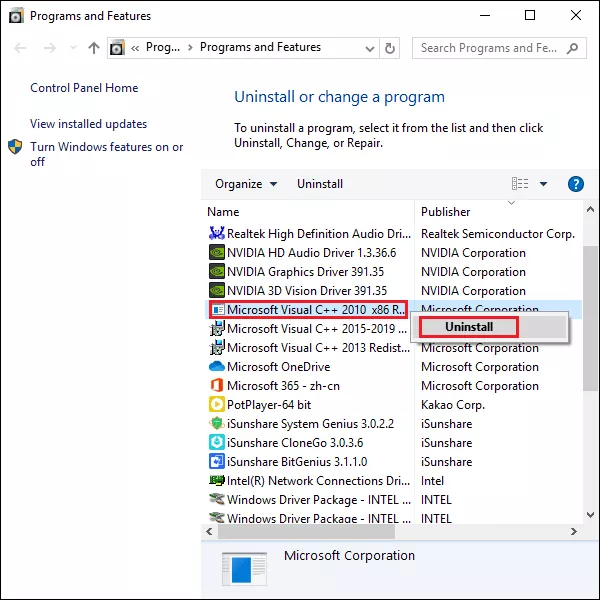
Task: Expand the chevron after Prog... breadcrumb
Action: (x=190, y=48)
